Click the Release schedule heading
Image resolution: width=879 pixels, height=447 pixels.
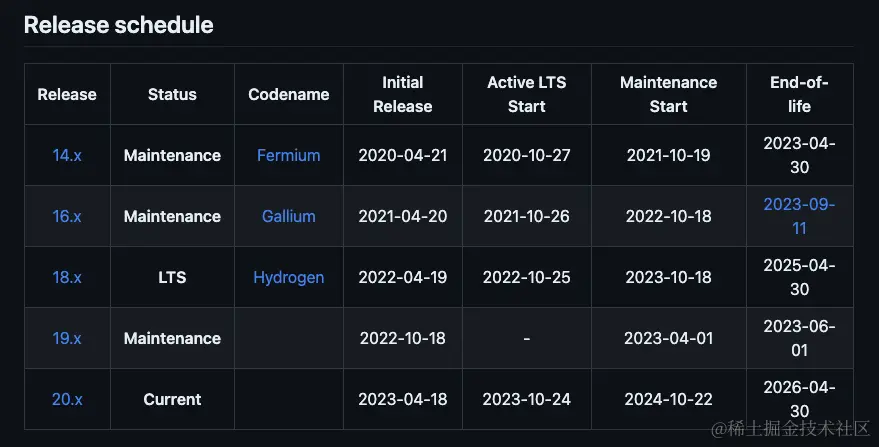point(118,25)
